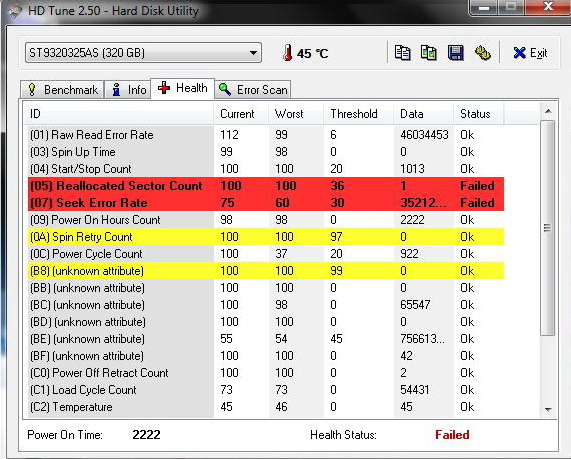The image size is (571, 459).
Task: Switch to the Info tab
Action: (128, 90)
